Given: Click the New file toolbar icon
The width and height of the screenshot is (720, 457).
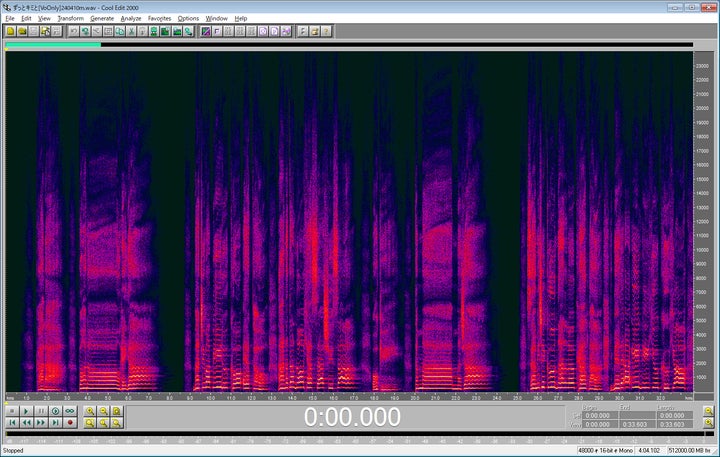Looking at the screenshot, I should (11, 31).
